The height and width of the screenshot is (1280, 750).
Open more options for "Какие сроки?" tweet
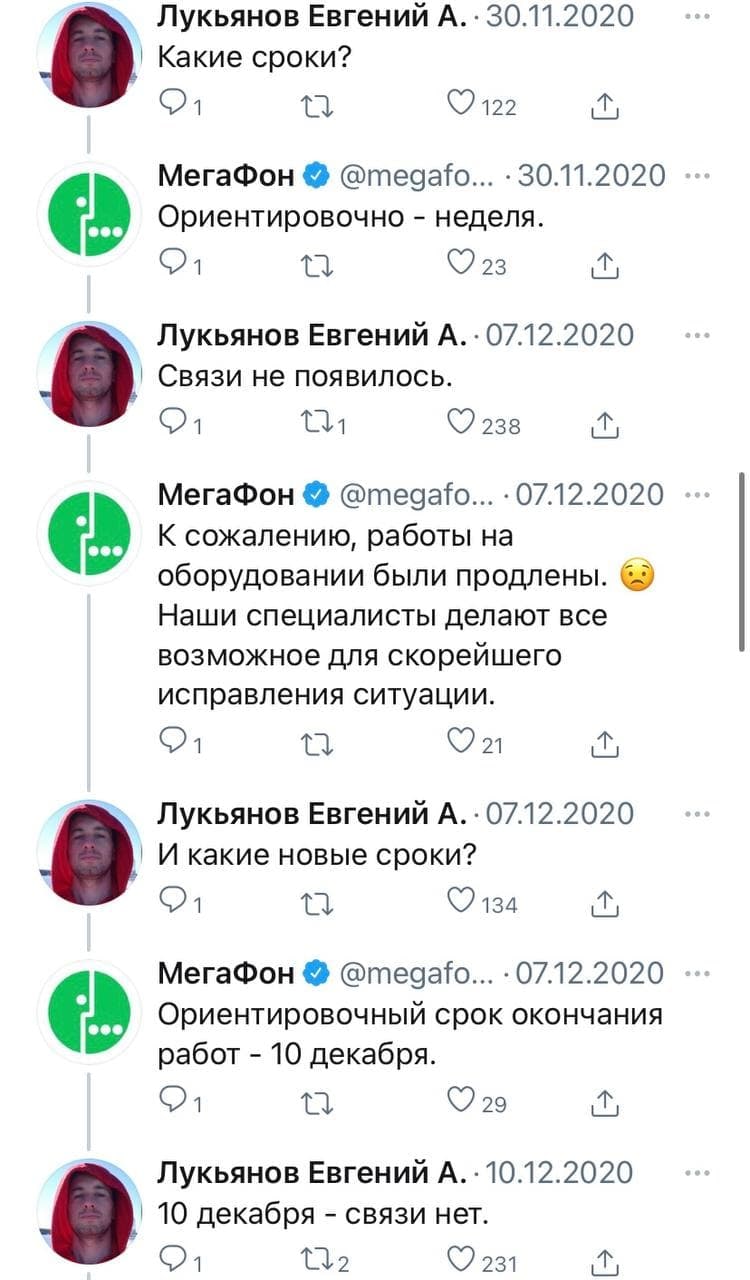(696, 17)
